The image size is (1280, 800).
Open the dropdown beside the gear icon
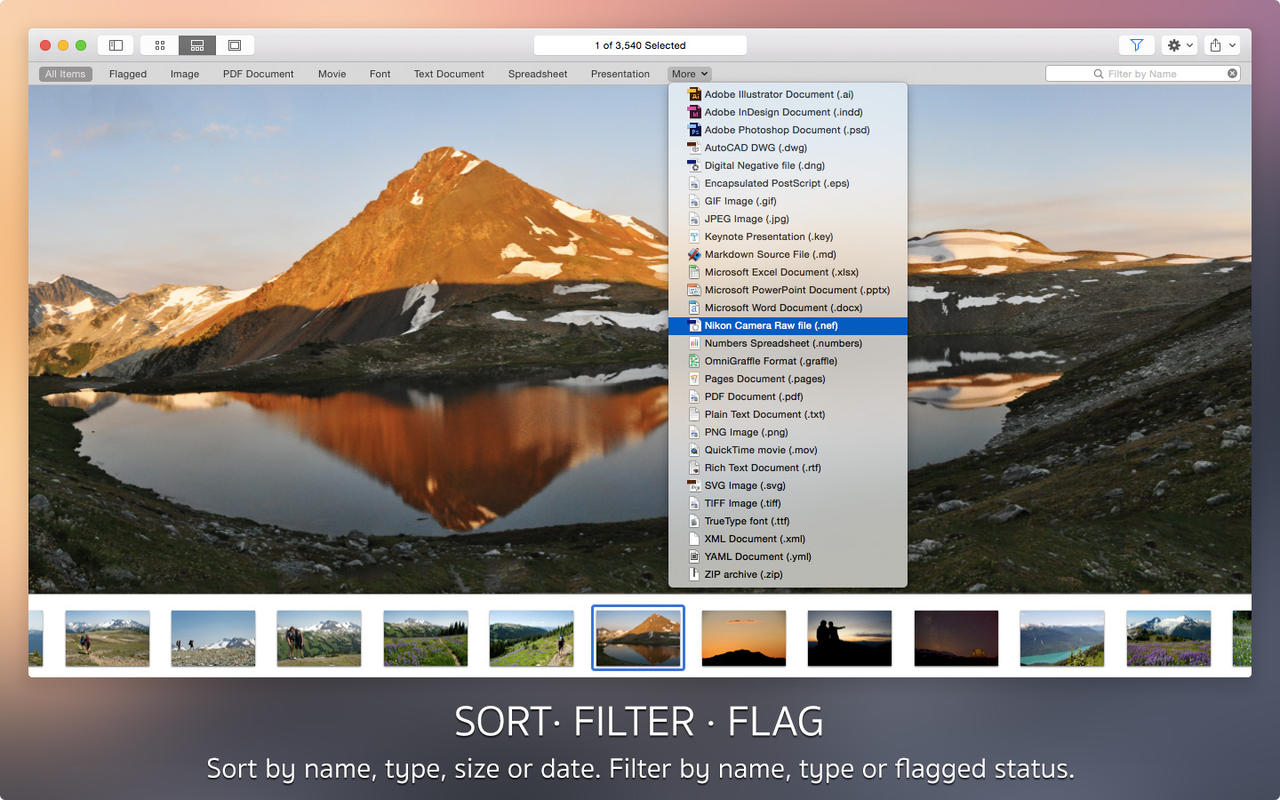coord(1188,44)
